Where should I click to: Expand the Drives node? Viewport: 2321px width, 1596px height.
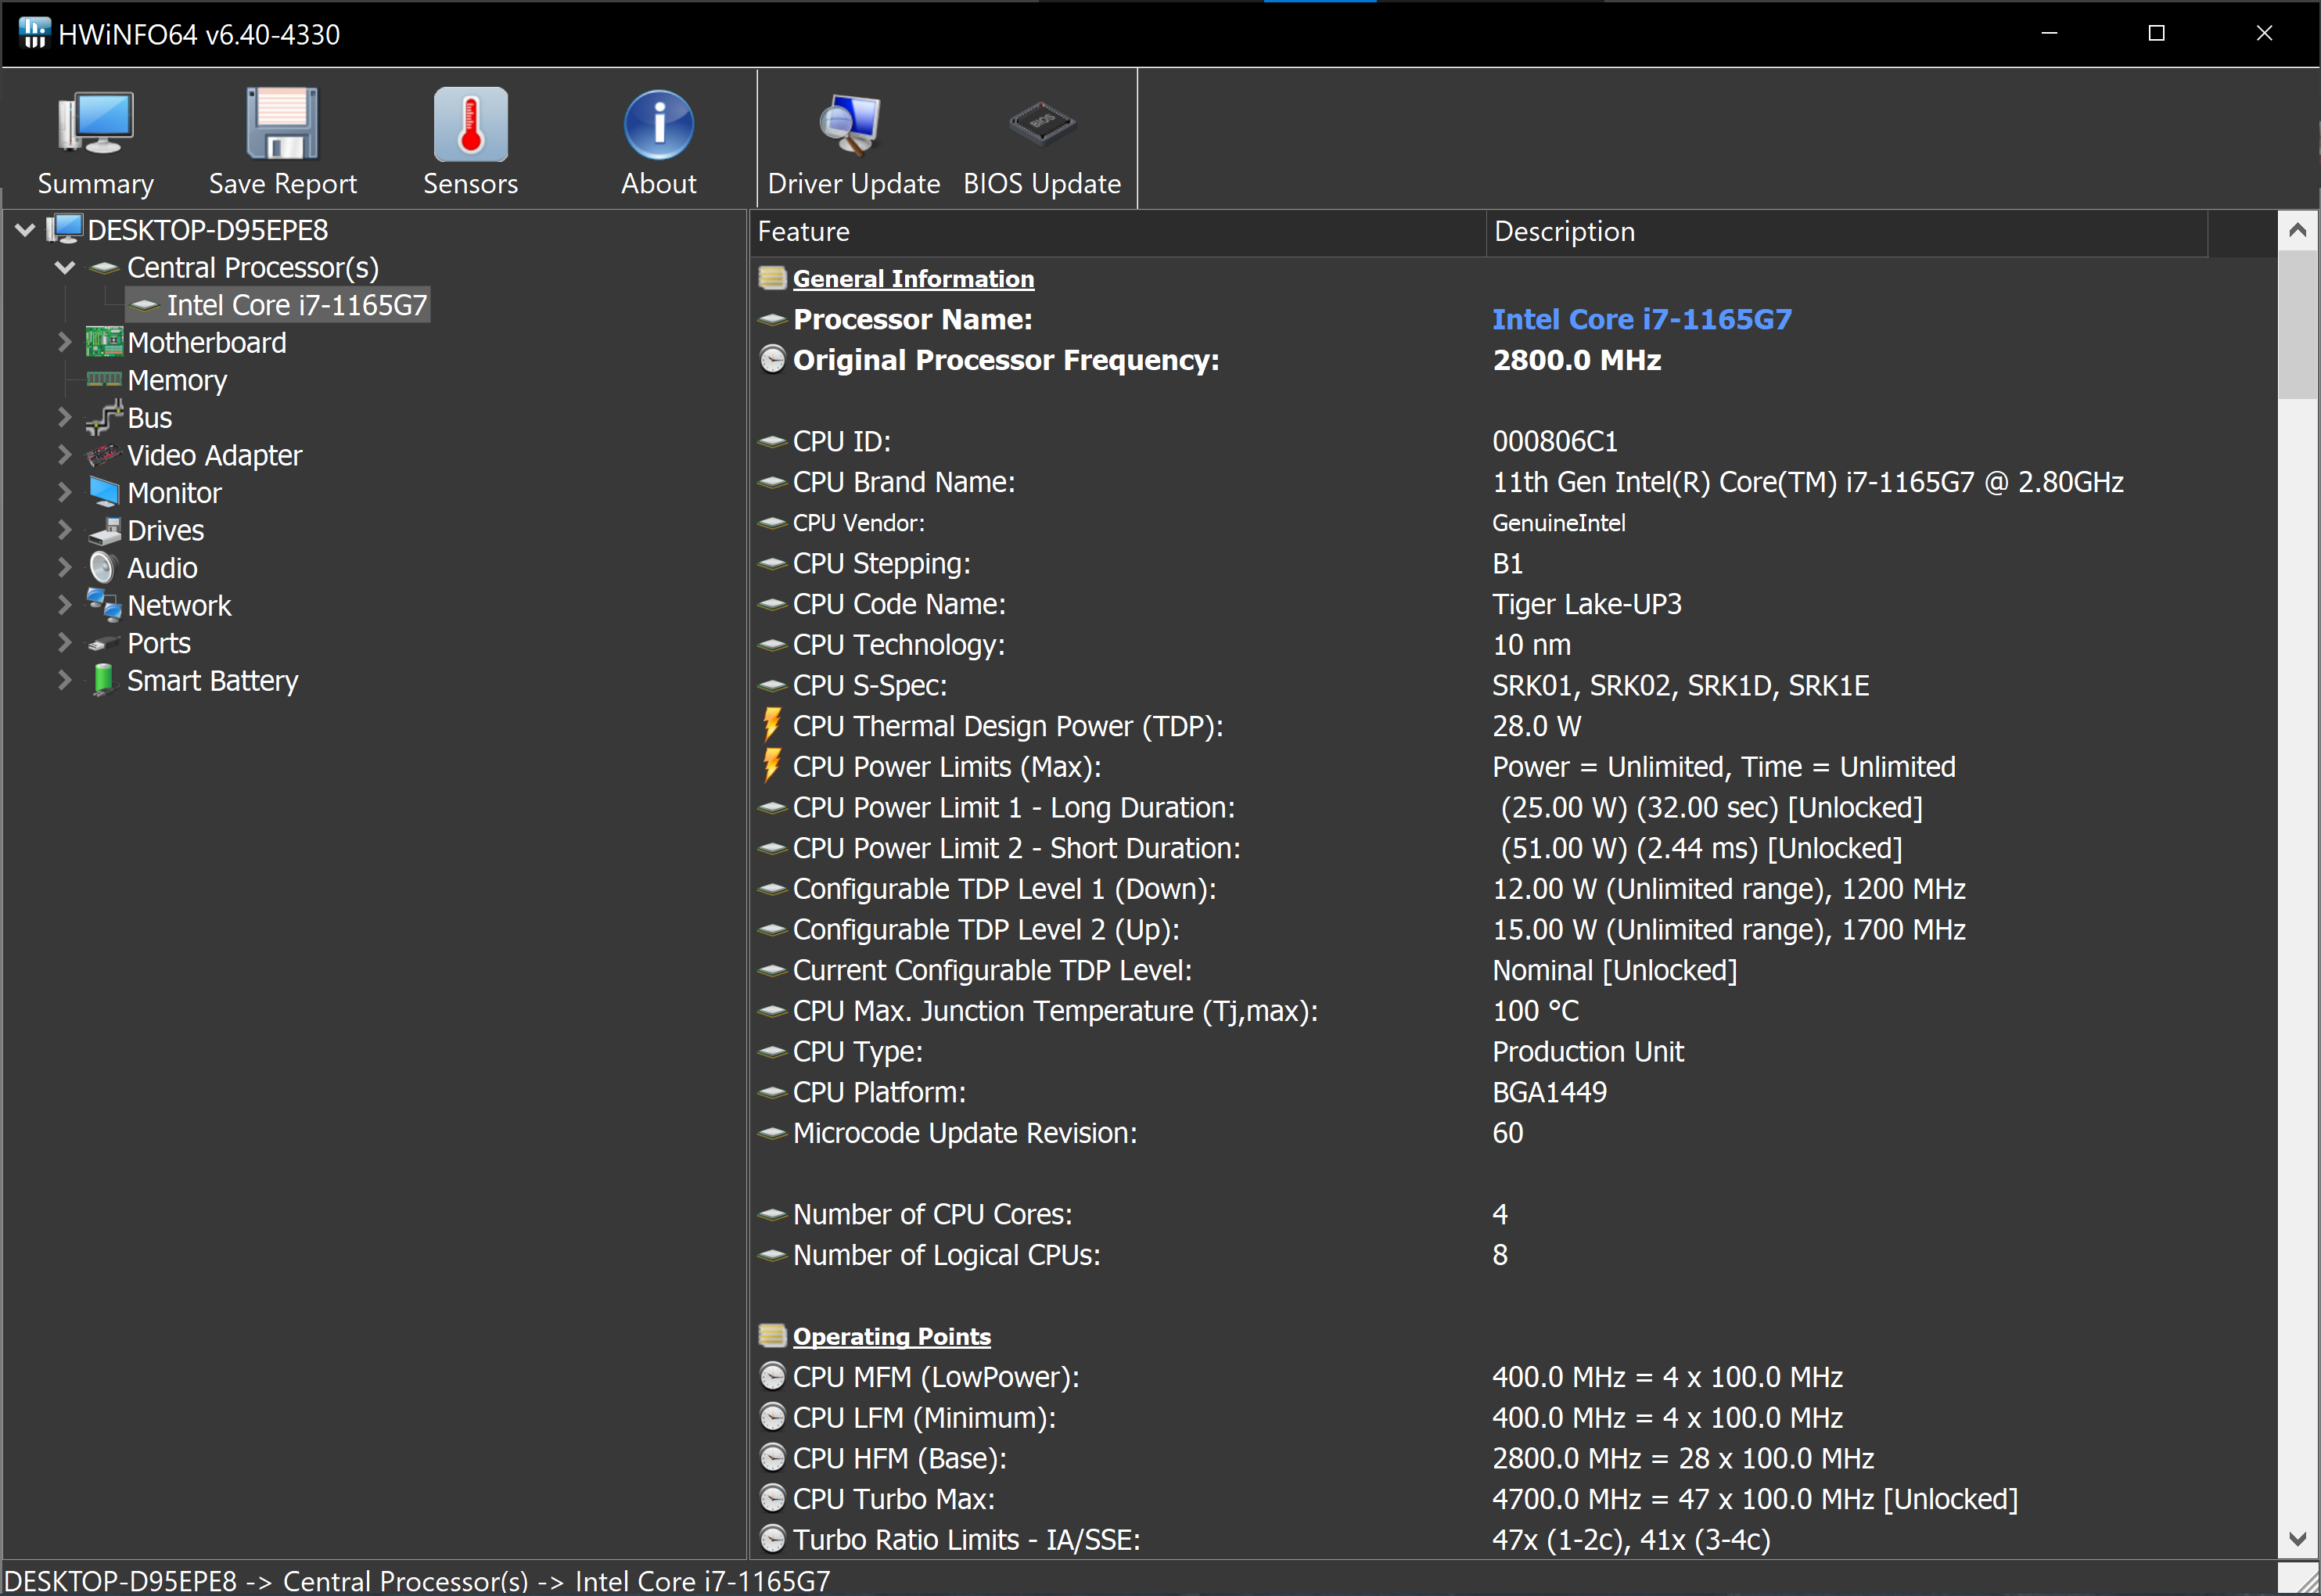(65, 530)
